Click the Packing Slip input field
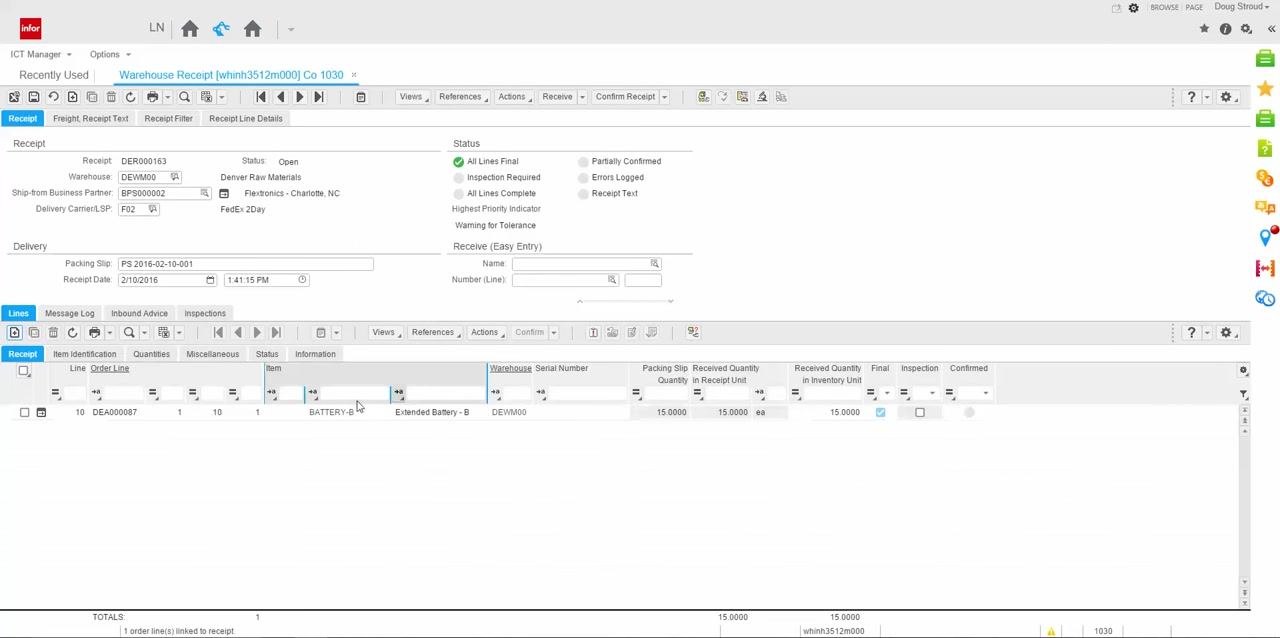 [246, 264]
